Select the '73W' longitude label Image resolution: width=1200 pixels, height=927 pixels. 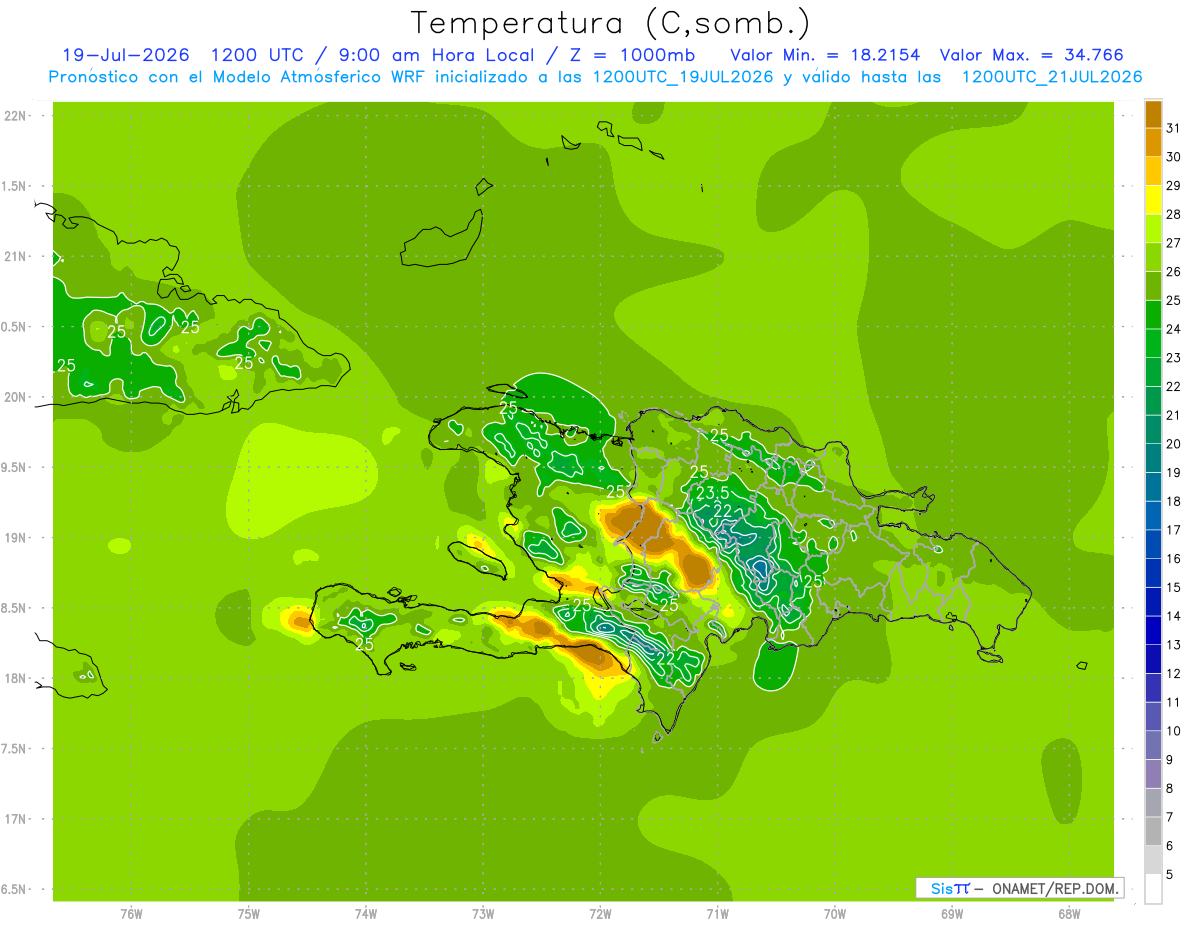pos(483,914)
